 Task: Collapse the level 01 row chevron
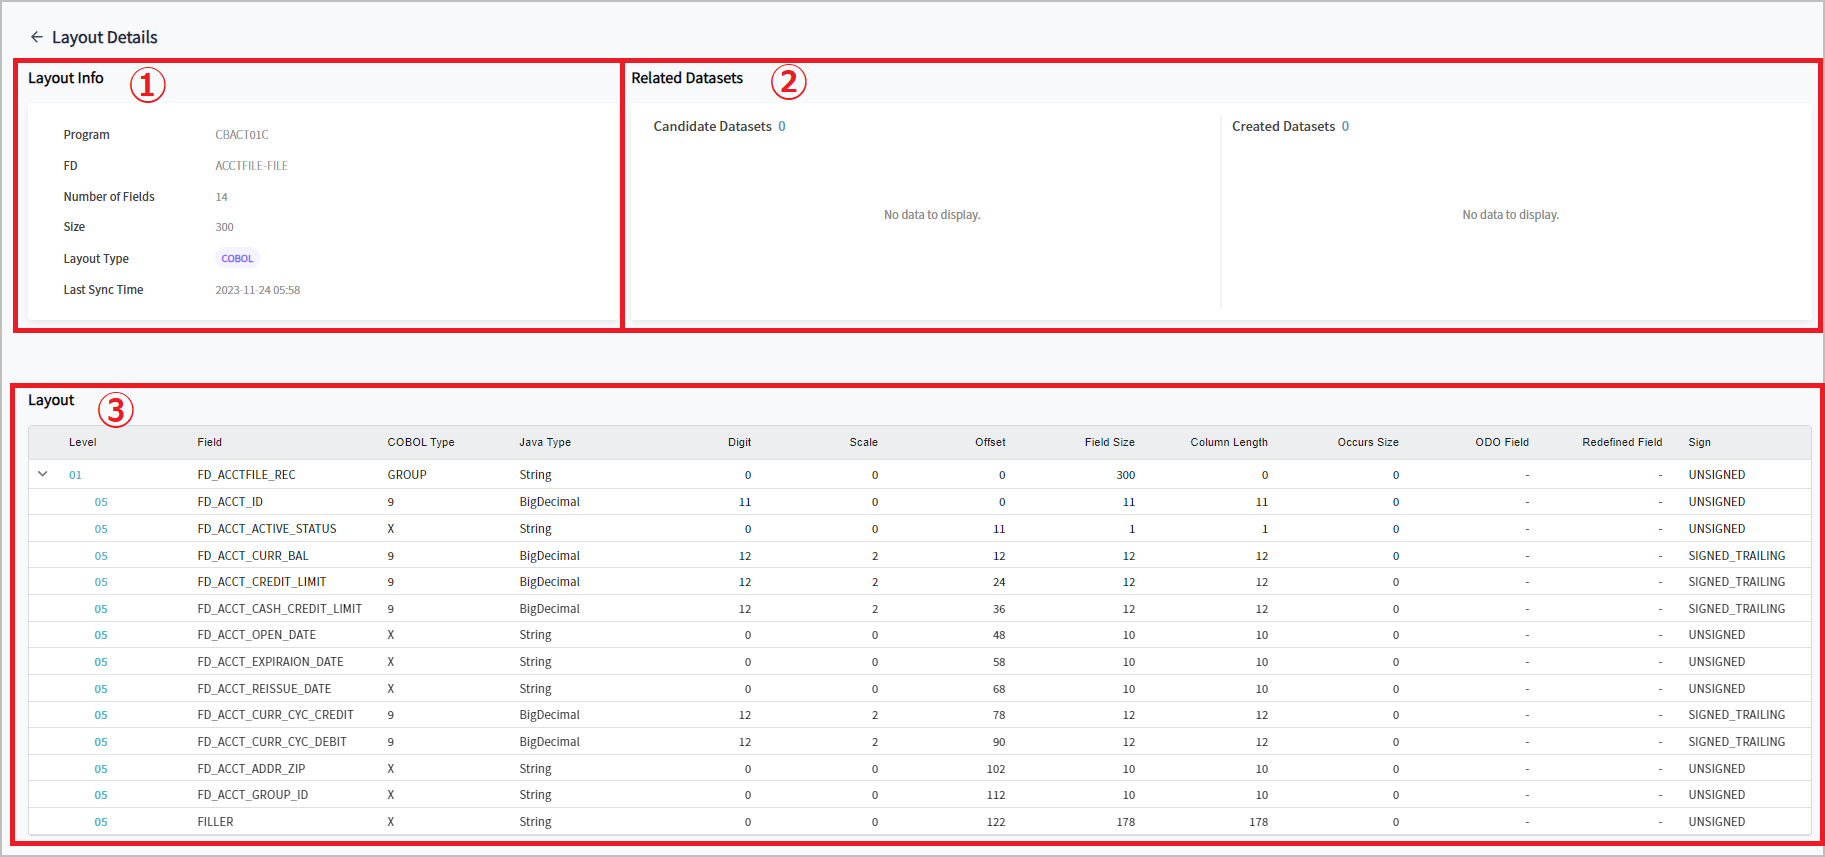tap(43, 474)
